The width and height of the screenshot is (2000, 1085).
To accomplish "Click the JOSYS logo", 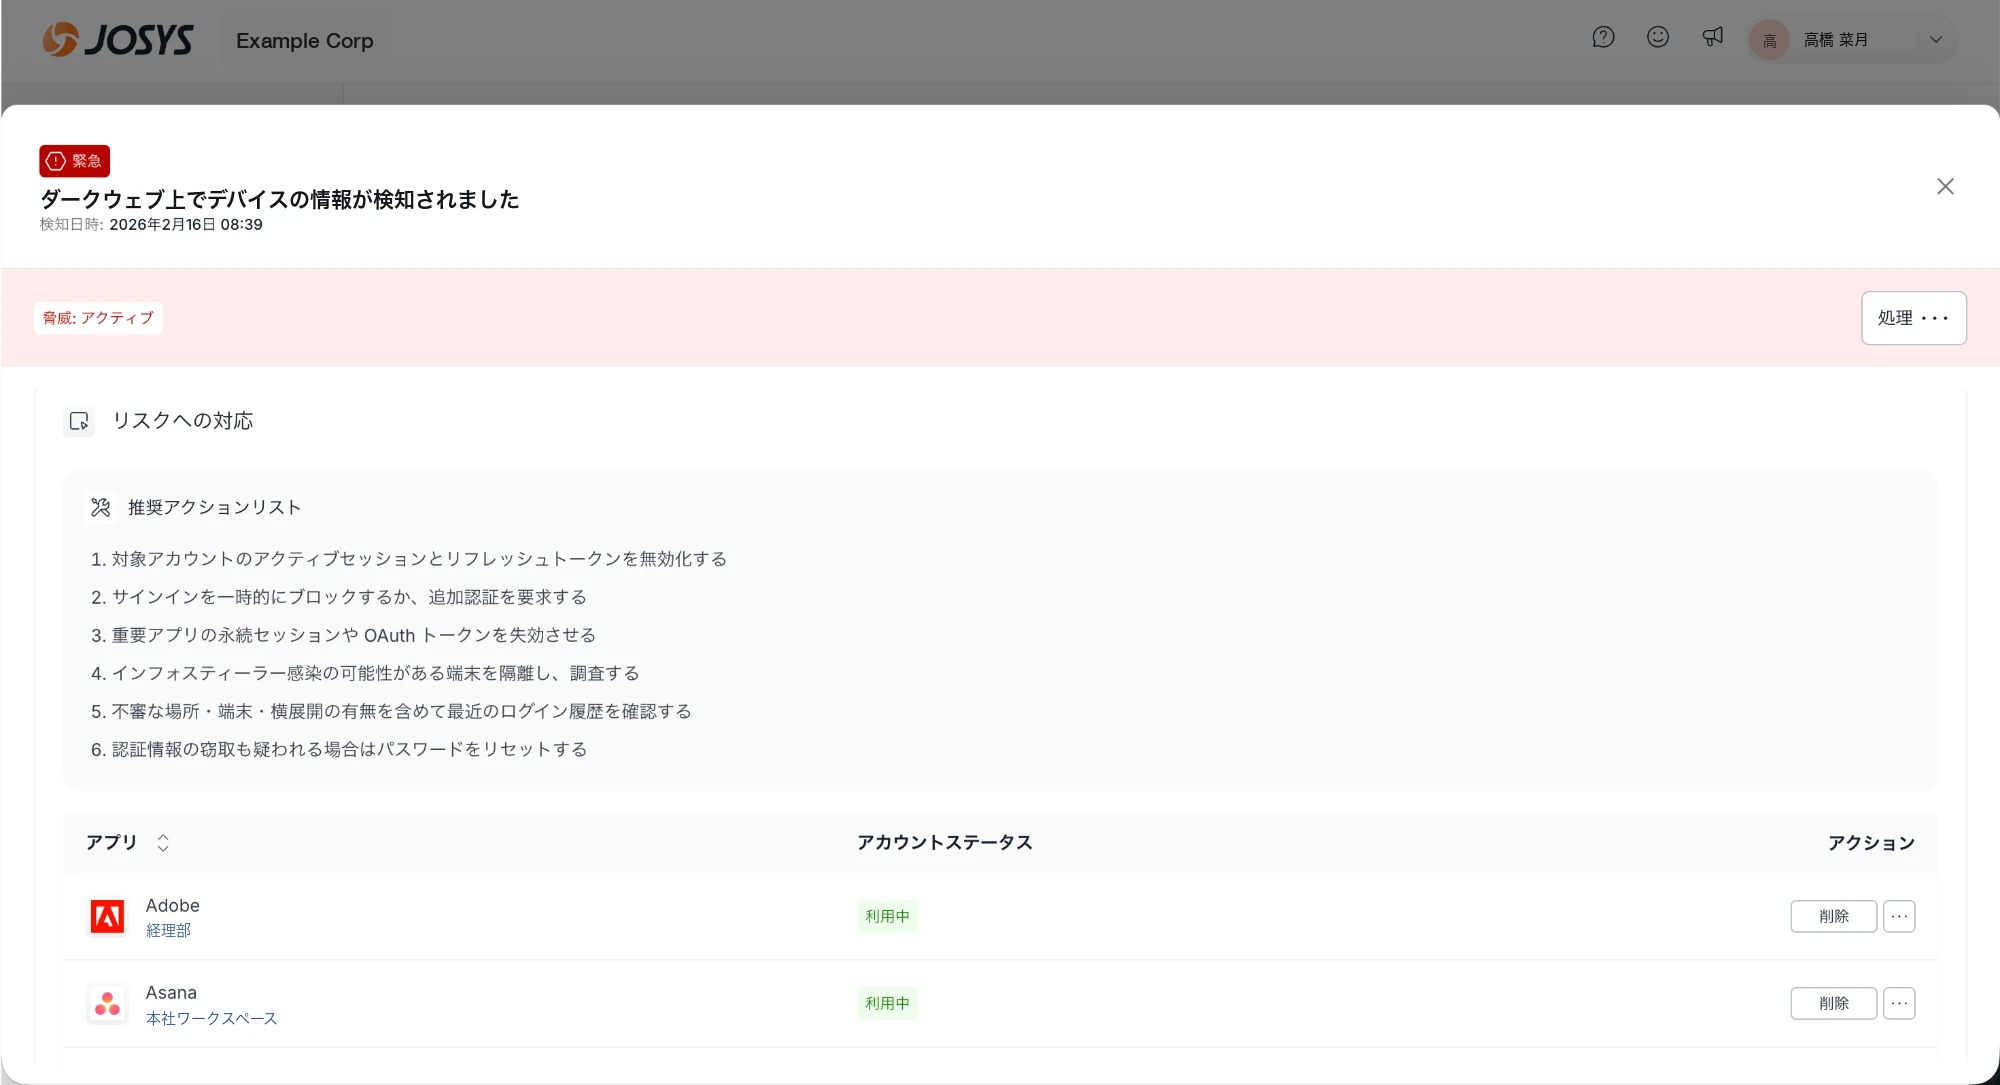I will pos(118,40).
